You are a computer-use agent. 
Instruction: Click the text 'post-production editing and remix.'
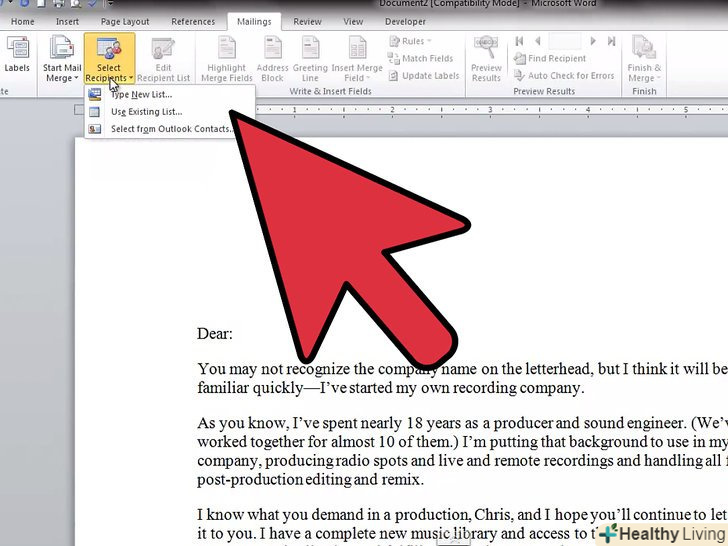pos(310,479)
